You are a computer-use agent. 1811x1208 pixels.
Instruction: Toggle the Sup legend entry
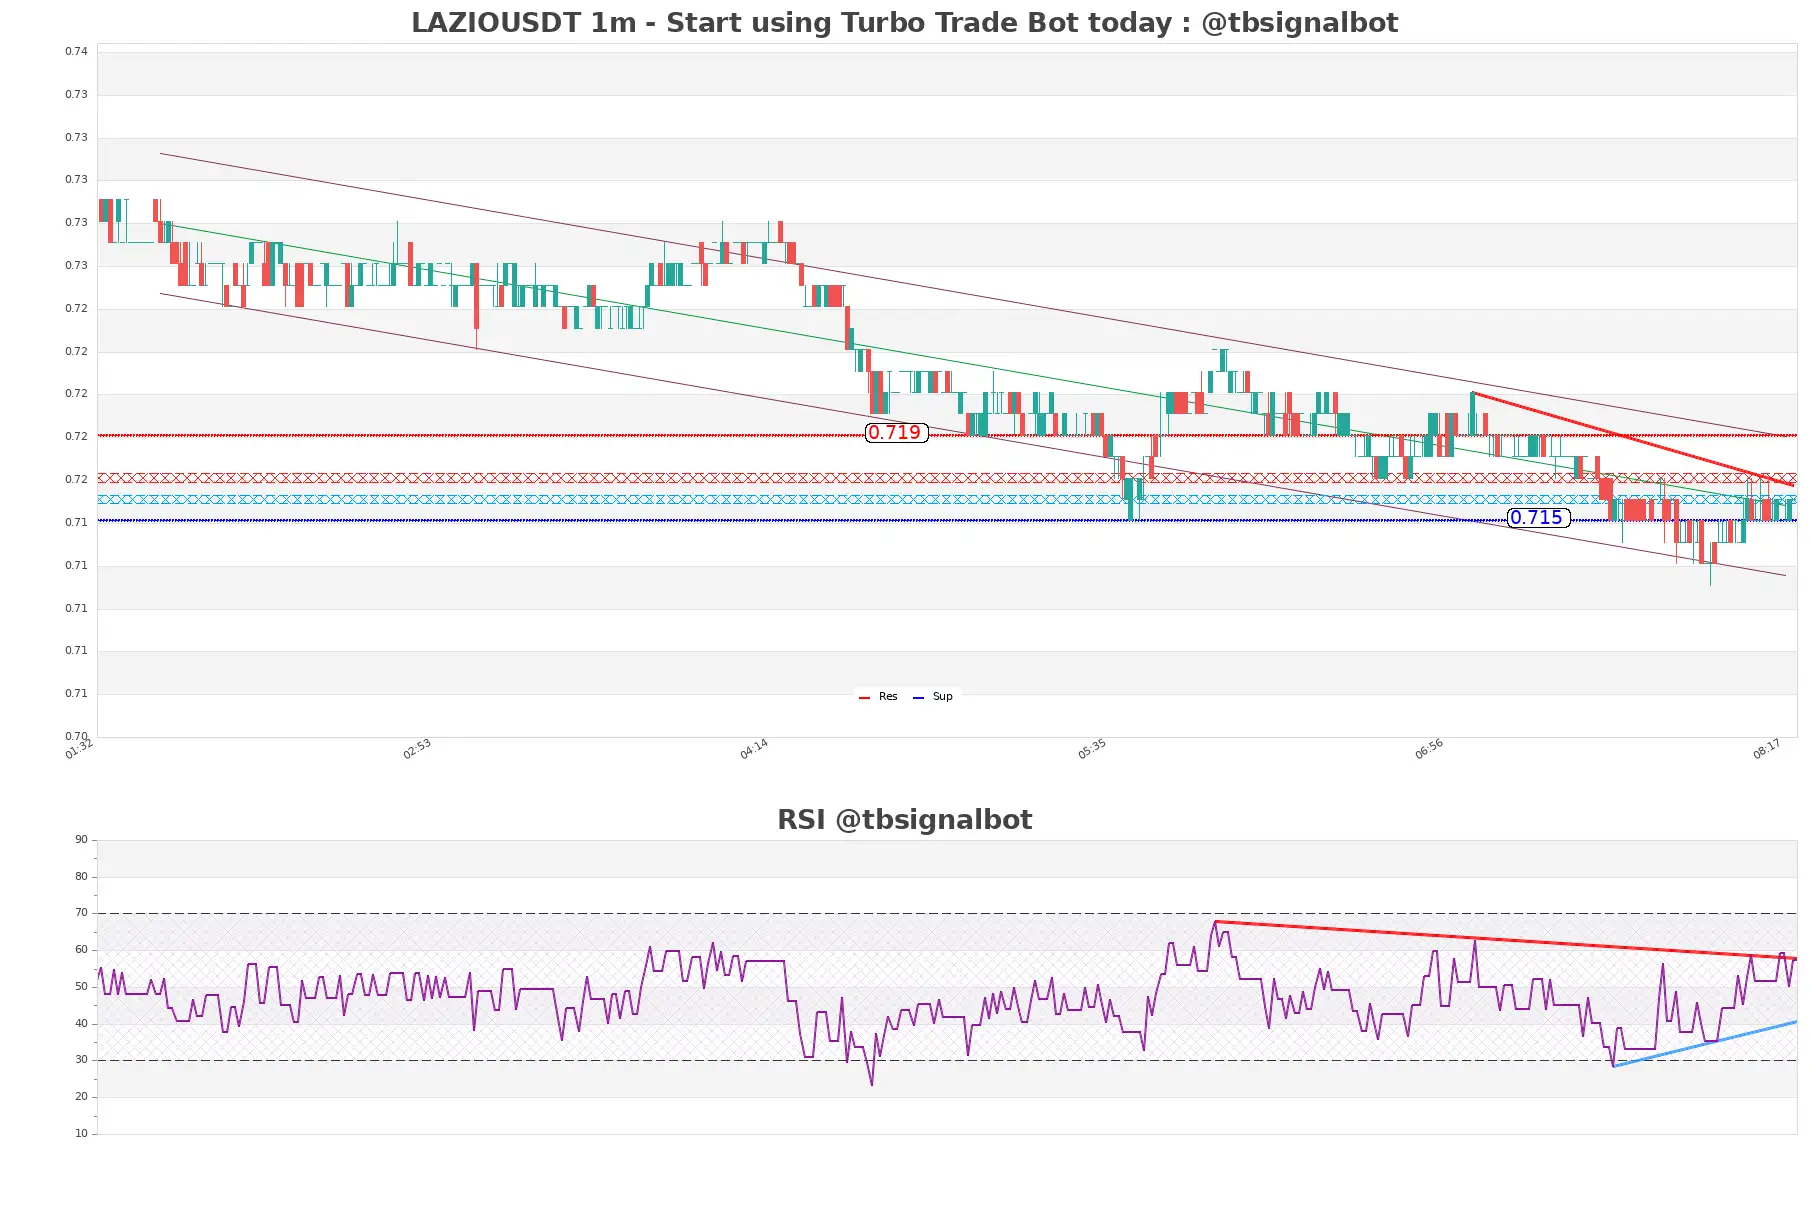tap(932, 696)
